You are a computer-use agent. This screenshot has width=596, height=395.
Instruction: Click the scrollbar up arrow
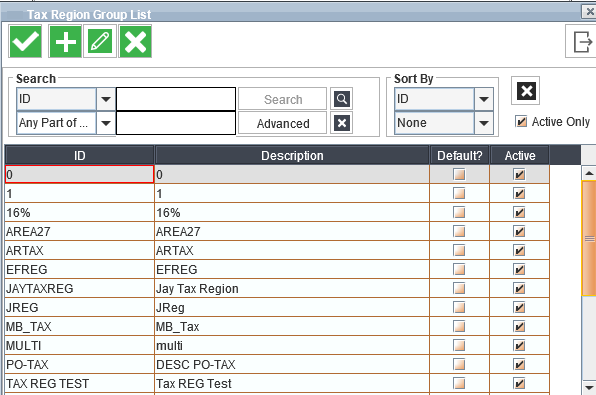589,173
